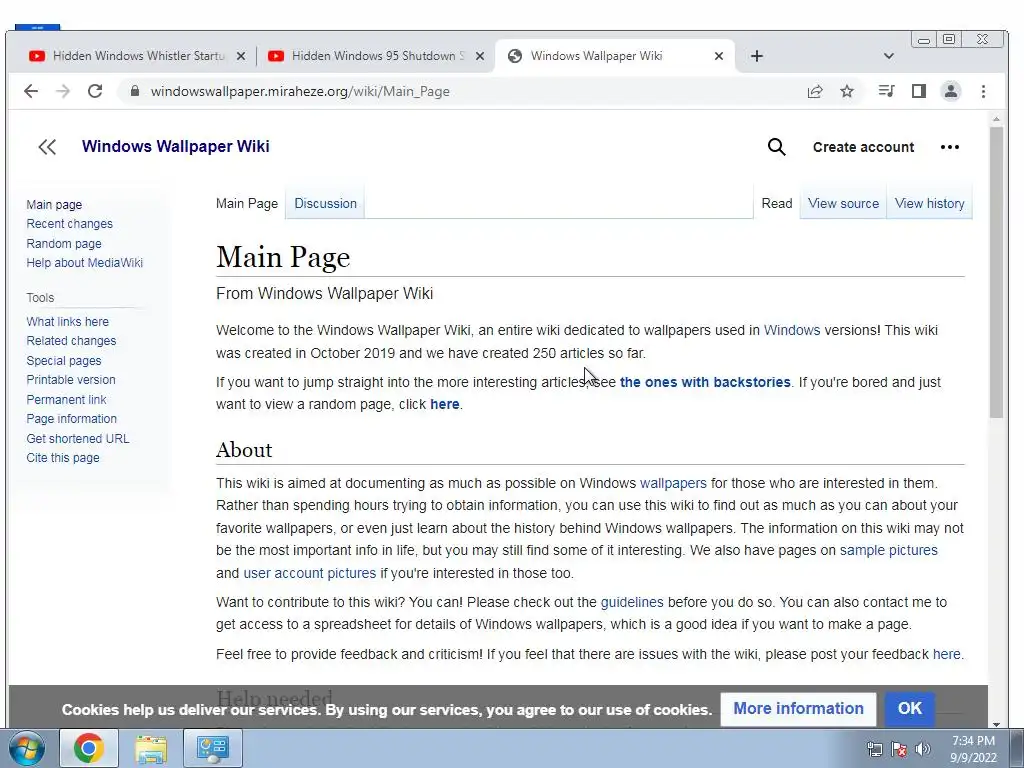
Task: Open the View source tab
Action: coord(843,203)
